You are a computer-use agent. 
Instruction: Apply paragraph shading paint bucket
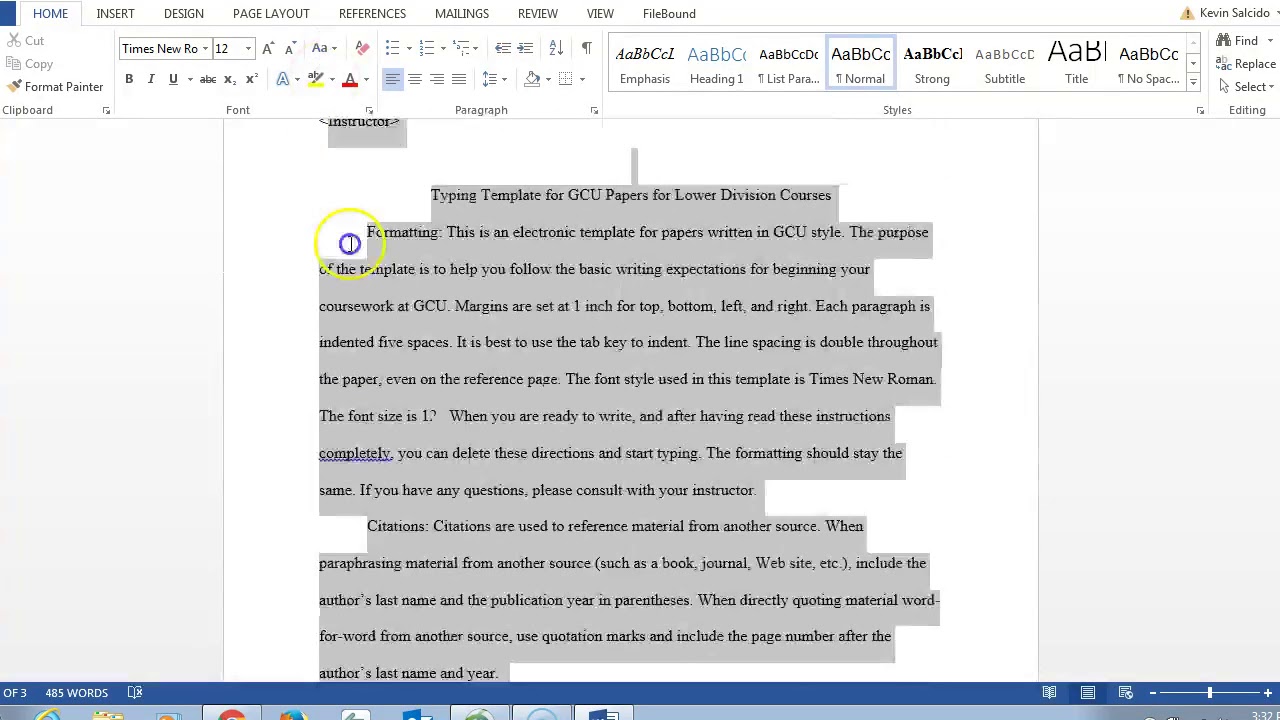click(532, 79)
